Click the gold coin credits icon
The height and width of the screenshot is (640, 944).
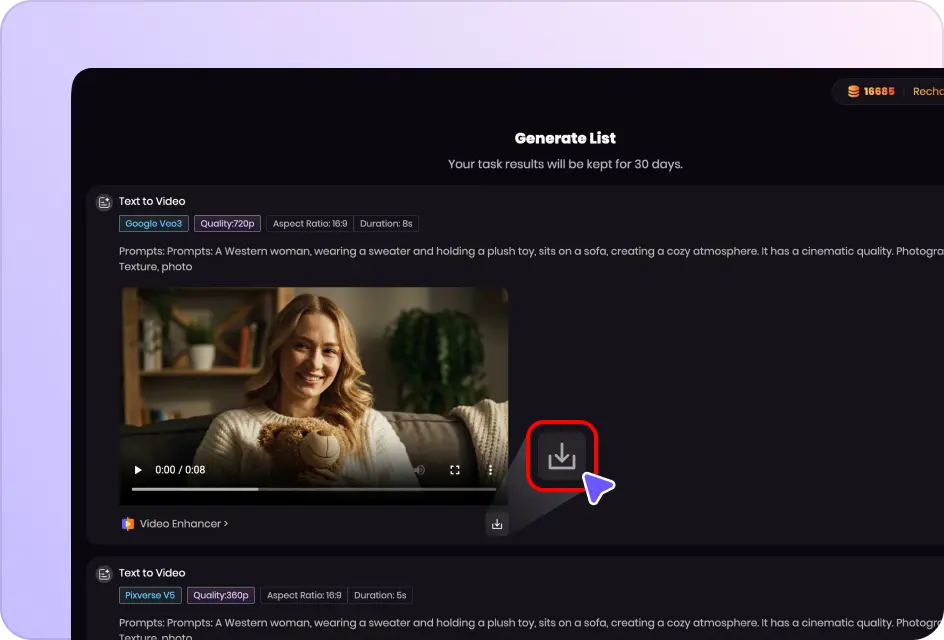tap(853, 91)
